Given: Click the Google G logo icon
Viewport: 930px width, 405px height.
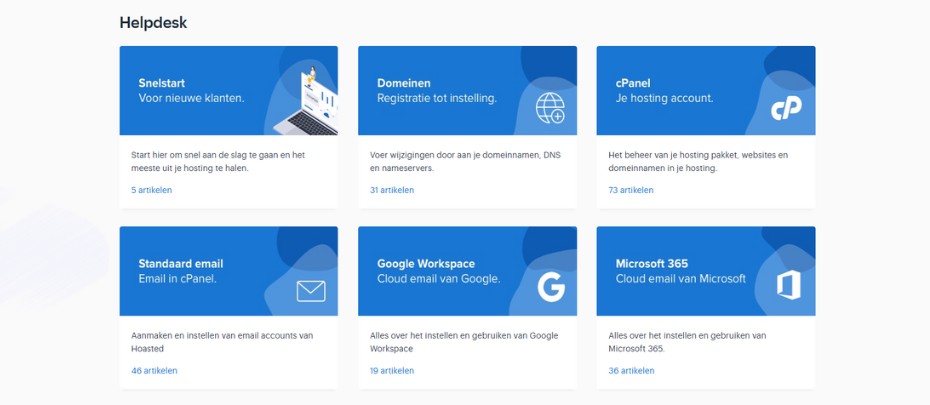Looking at the screenshot, I should point(551,288).
